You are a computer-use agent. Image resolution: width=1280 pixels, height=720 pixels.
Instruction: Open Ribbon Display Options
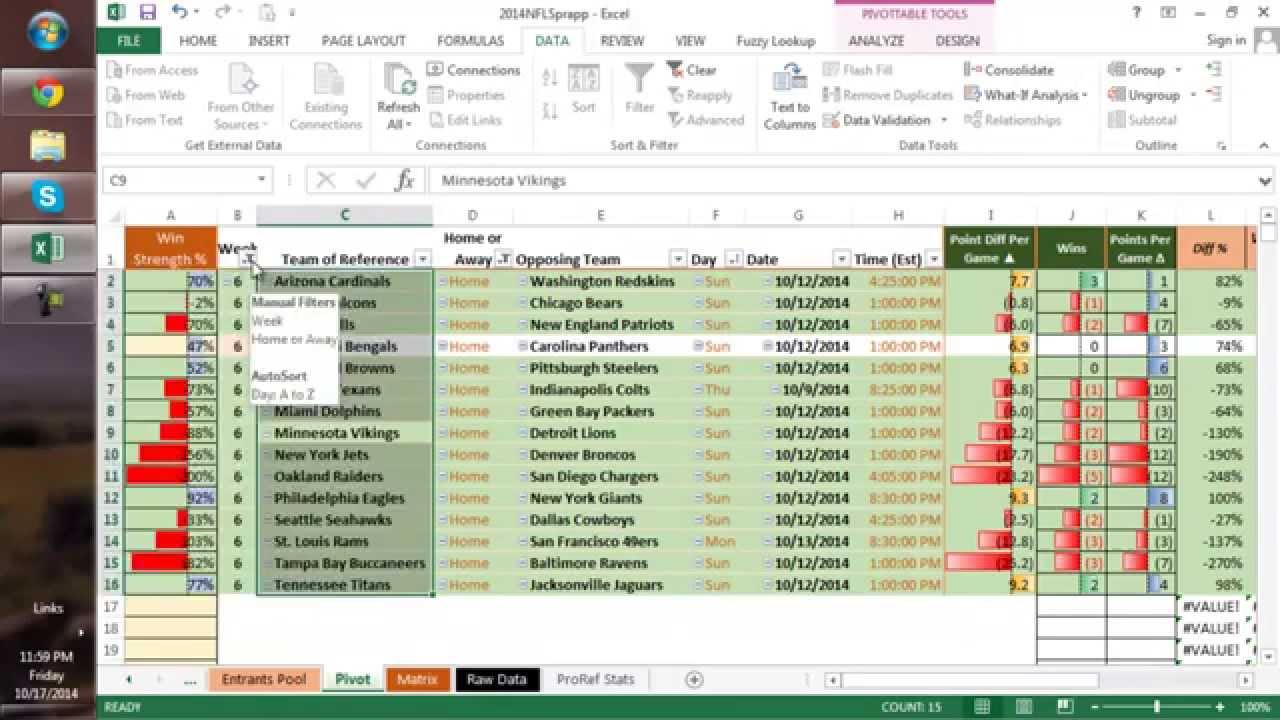click(x=1168, y=13)
